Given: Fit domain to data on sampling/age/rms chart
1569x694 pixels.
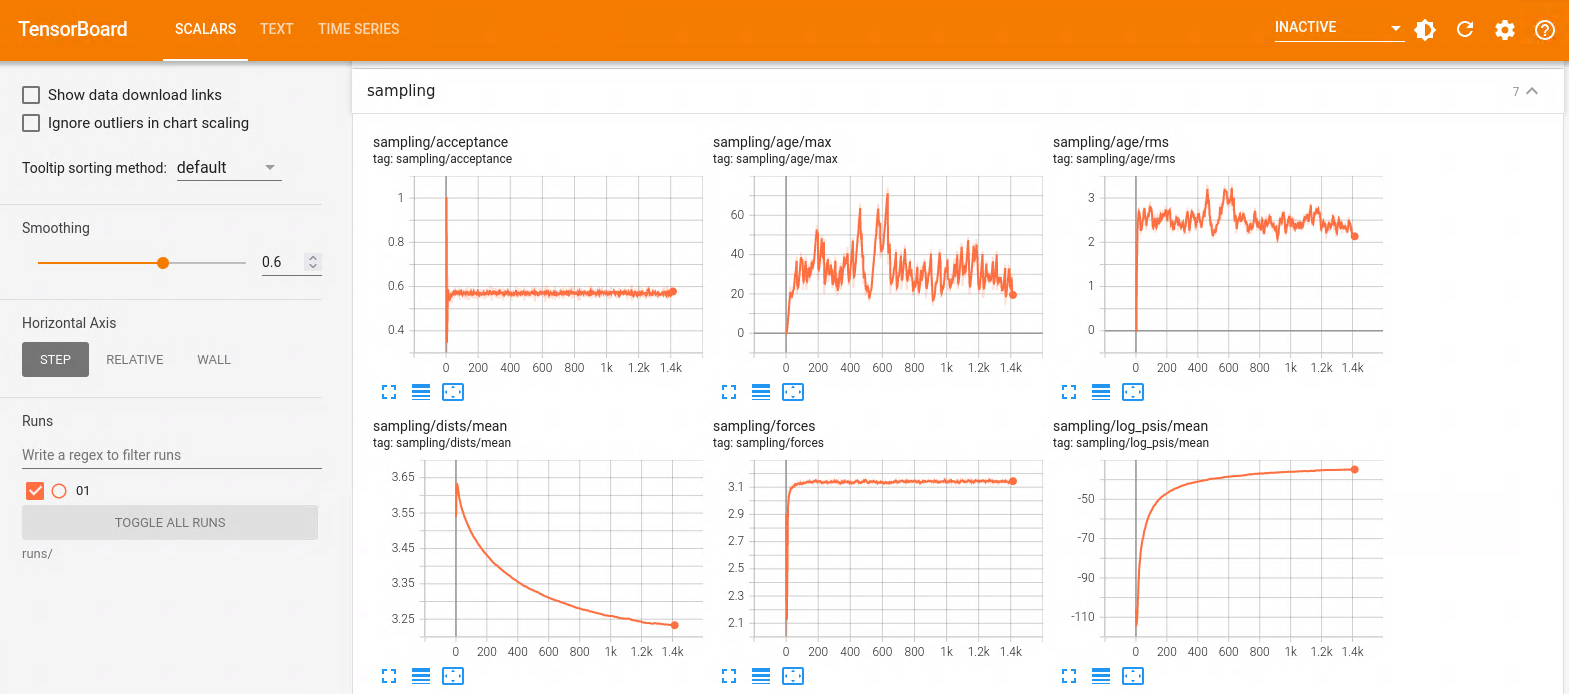Looking at the screenshot, I should (1133, 392).
